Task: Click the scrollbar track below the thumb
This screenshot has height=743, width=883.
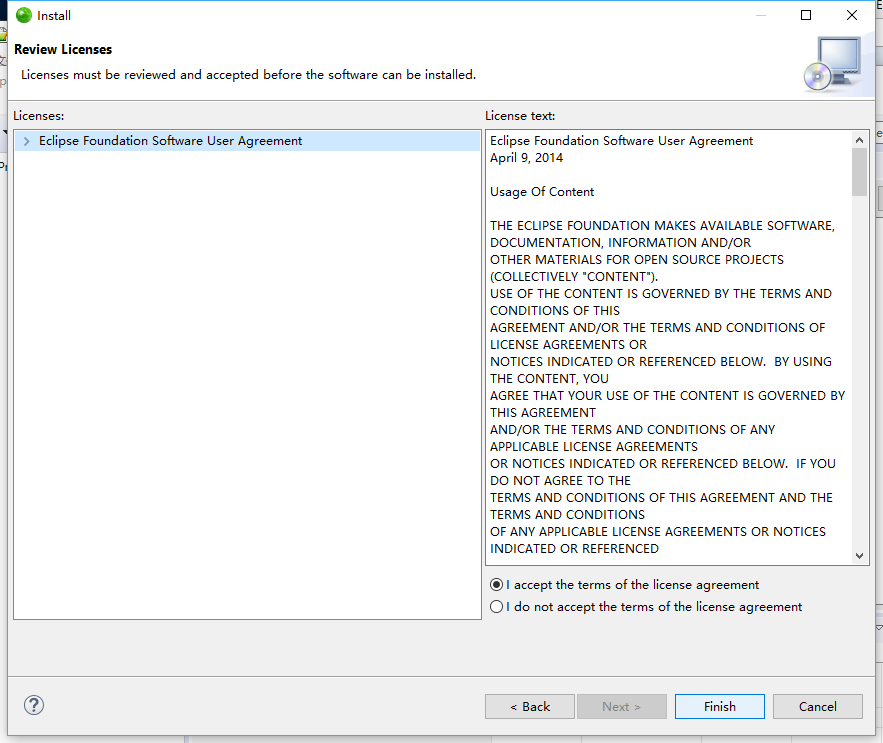Action: coord(859,372)
